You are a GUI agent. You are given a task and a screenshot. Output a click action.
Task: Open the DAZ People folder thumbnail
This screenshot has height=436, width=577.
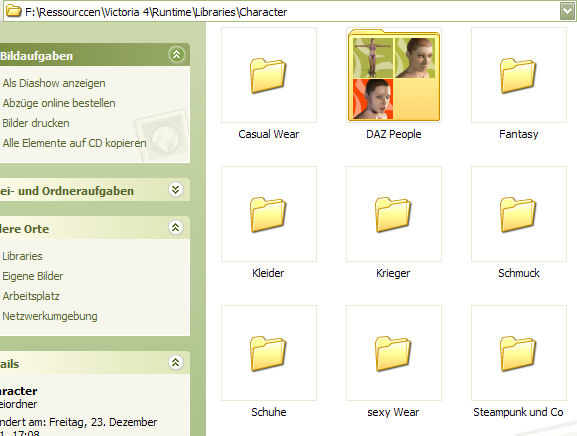coord(393,75)
